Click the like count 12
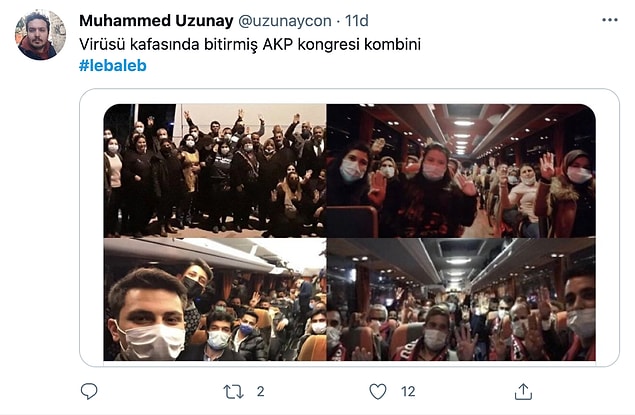Screen dimensions: 635x415 pos(408,392)
